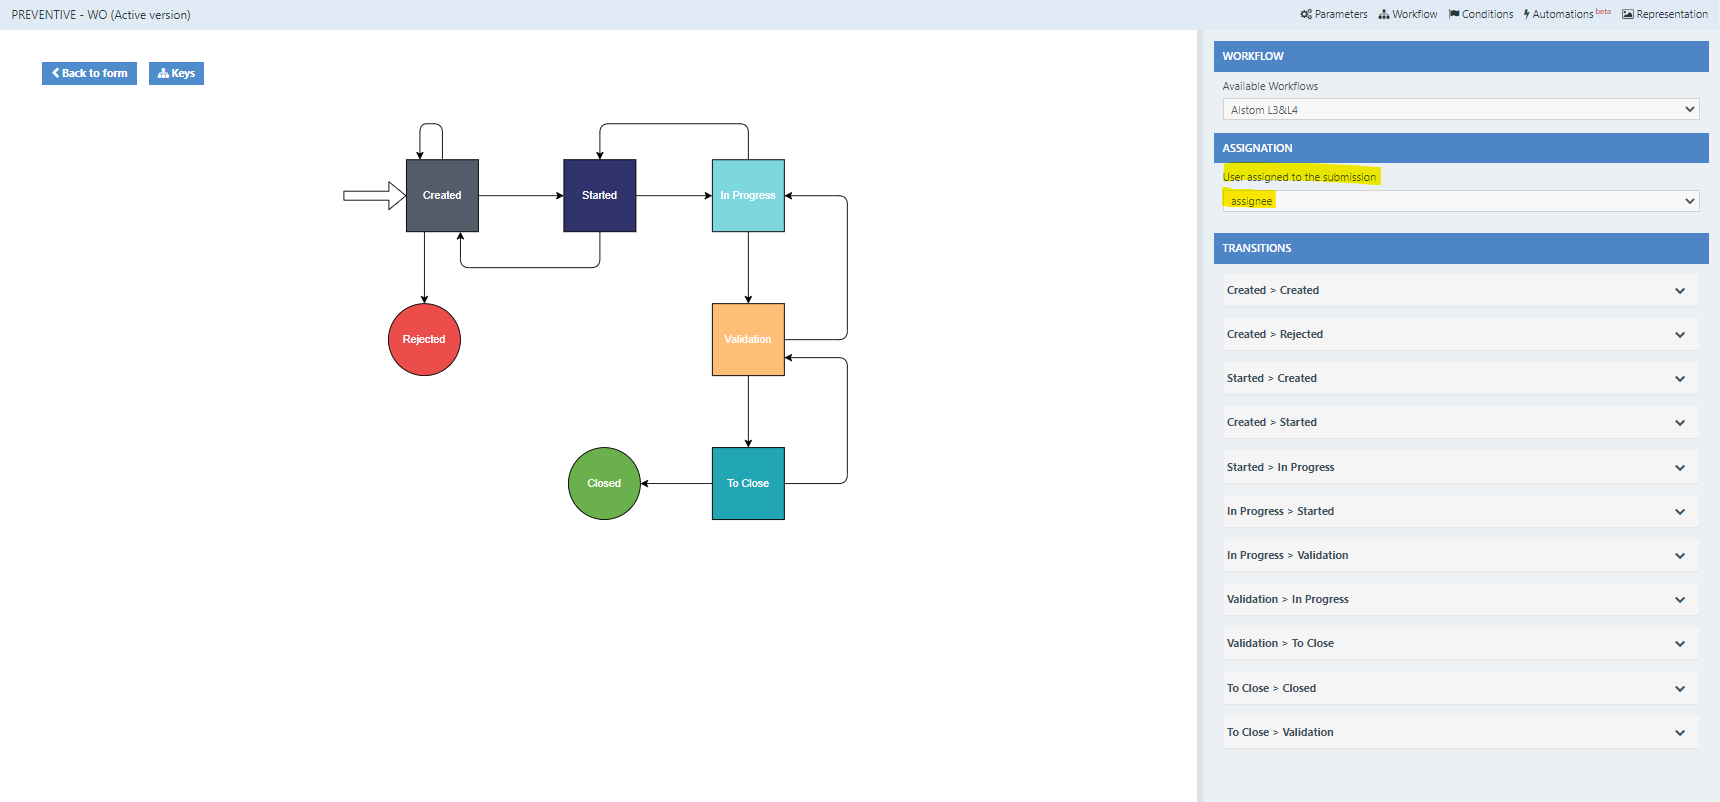Click the User assigned to the submission label
The width and height of the screenshot is (1720, 802).
tap(1300, 177)
